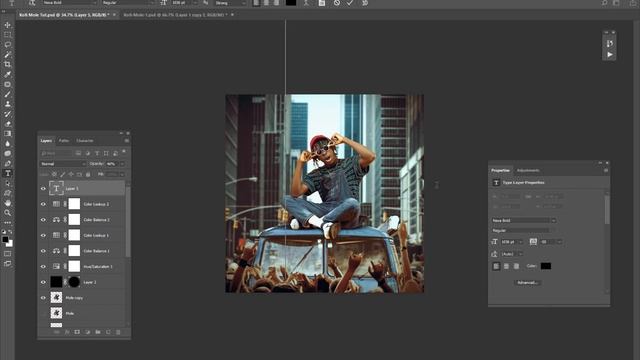
Task: Select the Magic Wand tool
Action: [7, 55]
